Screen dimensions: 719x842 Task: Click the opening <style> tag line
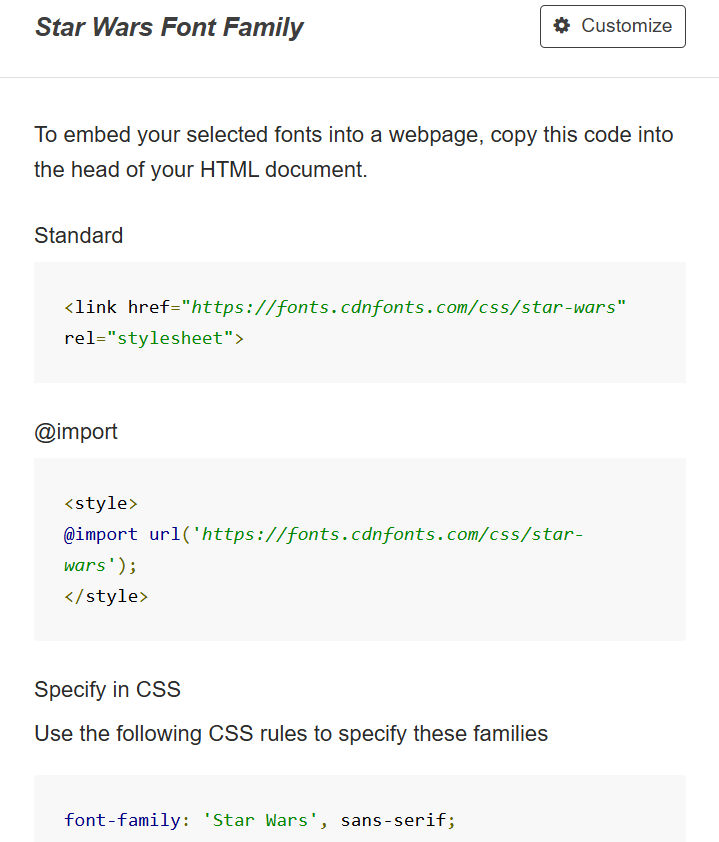point(101,504)
